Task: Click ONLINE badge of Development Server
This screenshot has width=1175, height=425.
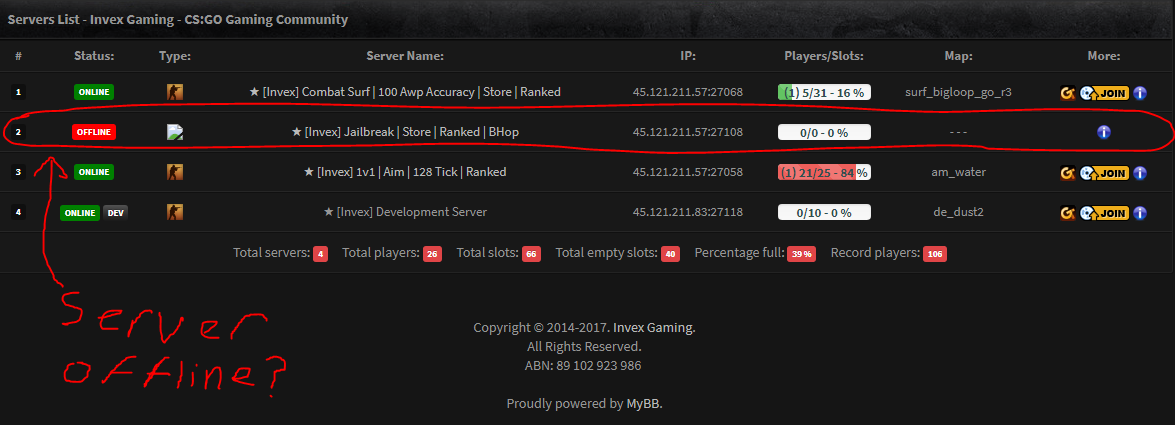Action: [80, 212]
